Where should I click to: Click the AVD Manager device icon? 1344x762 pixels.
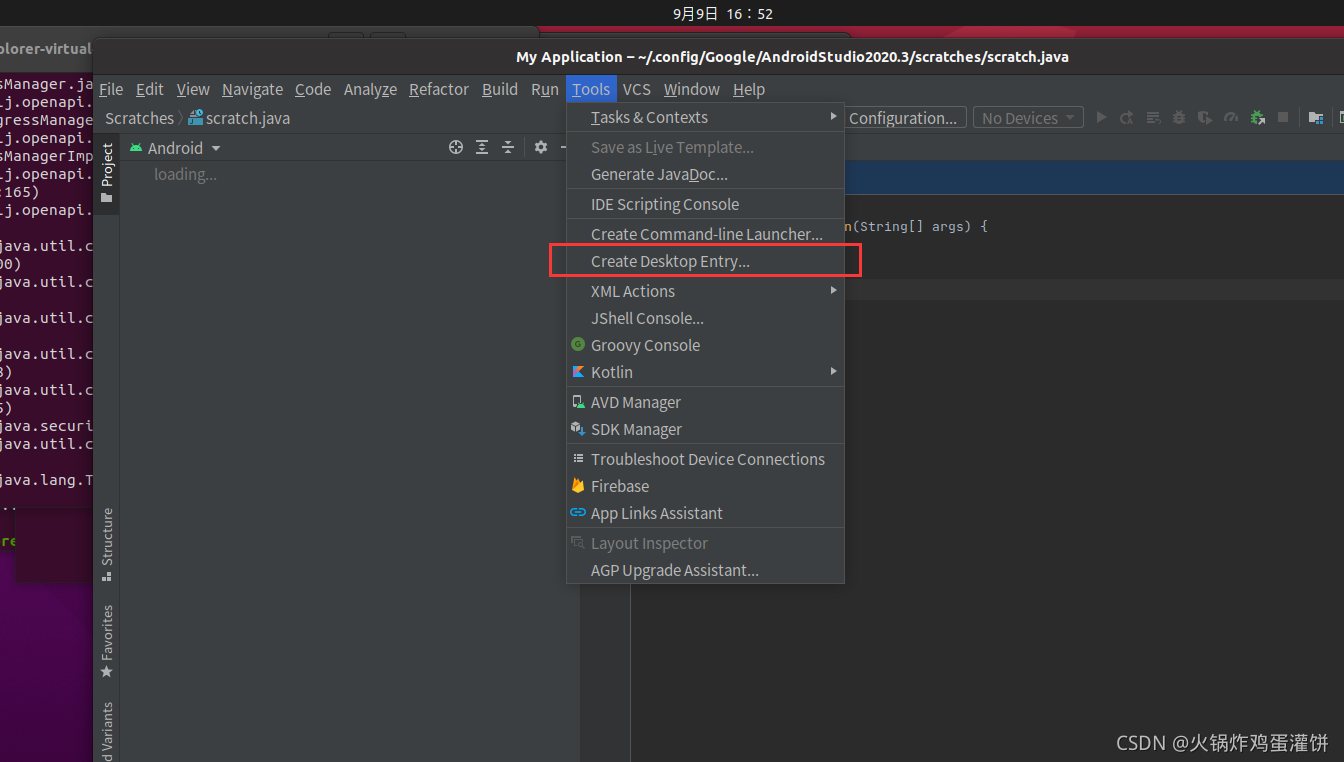coord(578,401)
